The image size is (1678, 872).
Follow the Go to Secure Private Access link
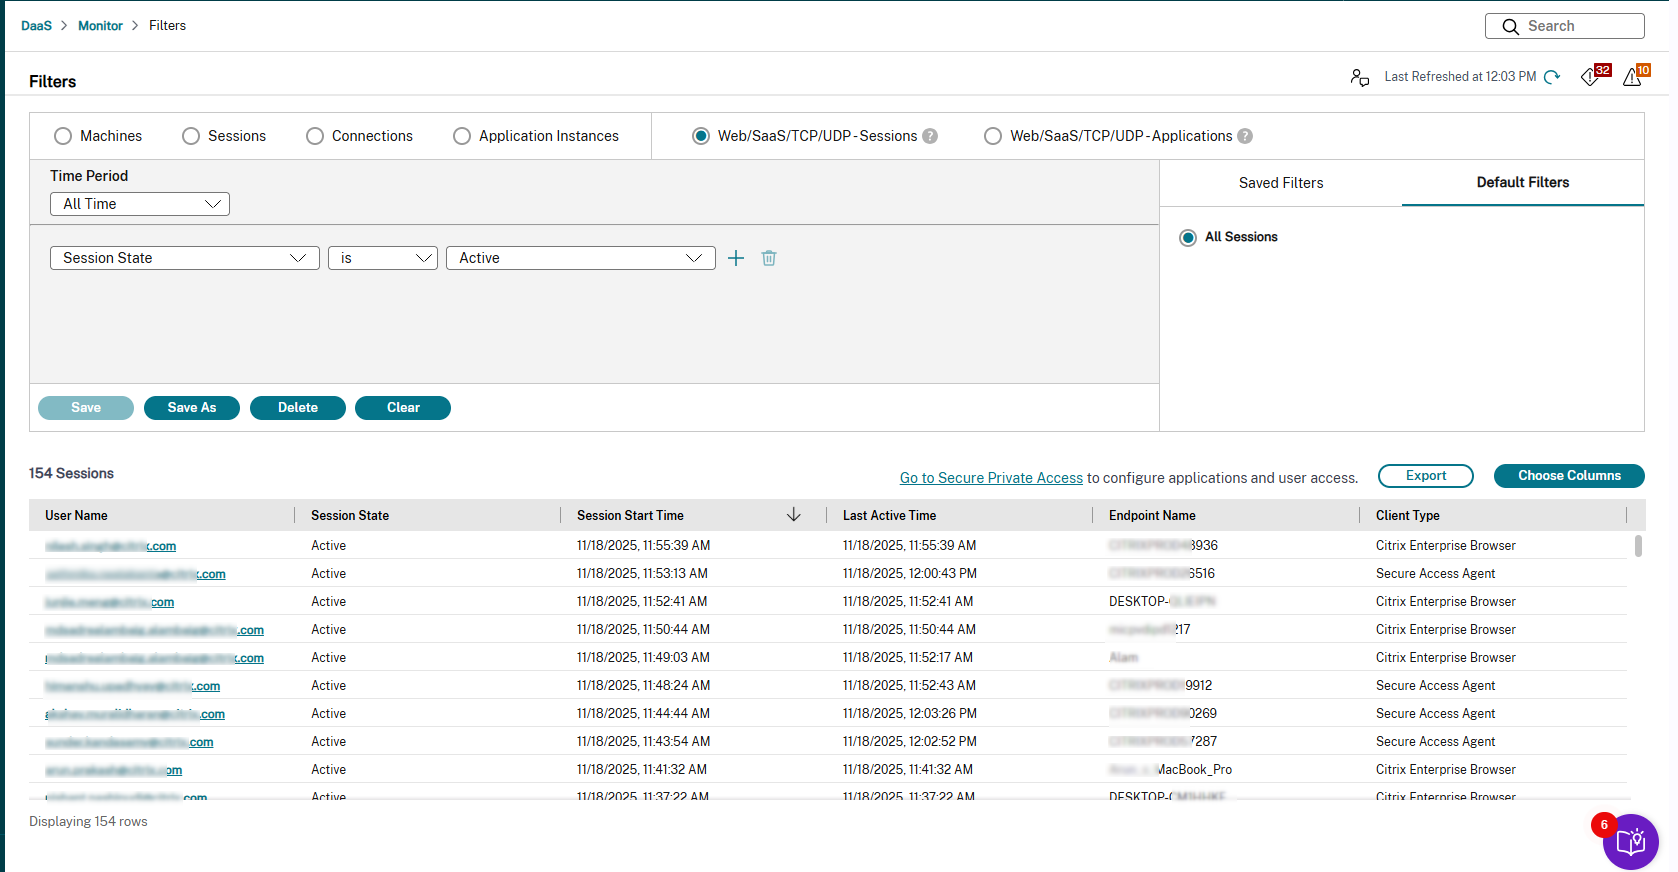click(x=991, y=478)
